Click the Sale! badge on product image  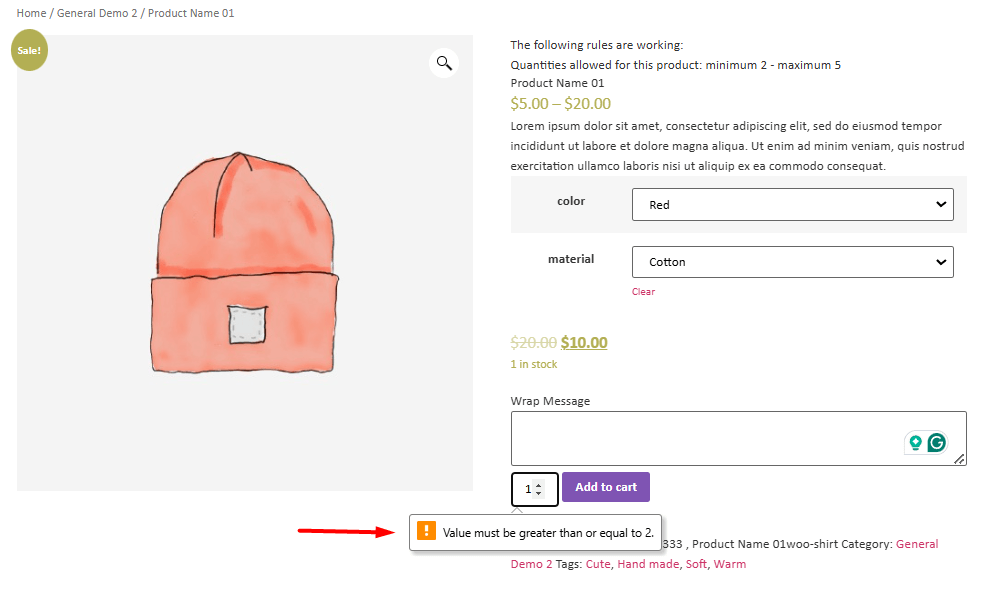[29, 50]
